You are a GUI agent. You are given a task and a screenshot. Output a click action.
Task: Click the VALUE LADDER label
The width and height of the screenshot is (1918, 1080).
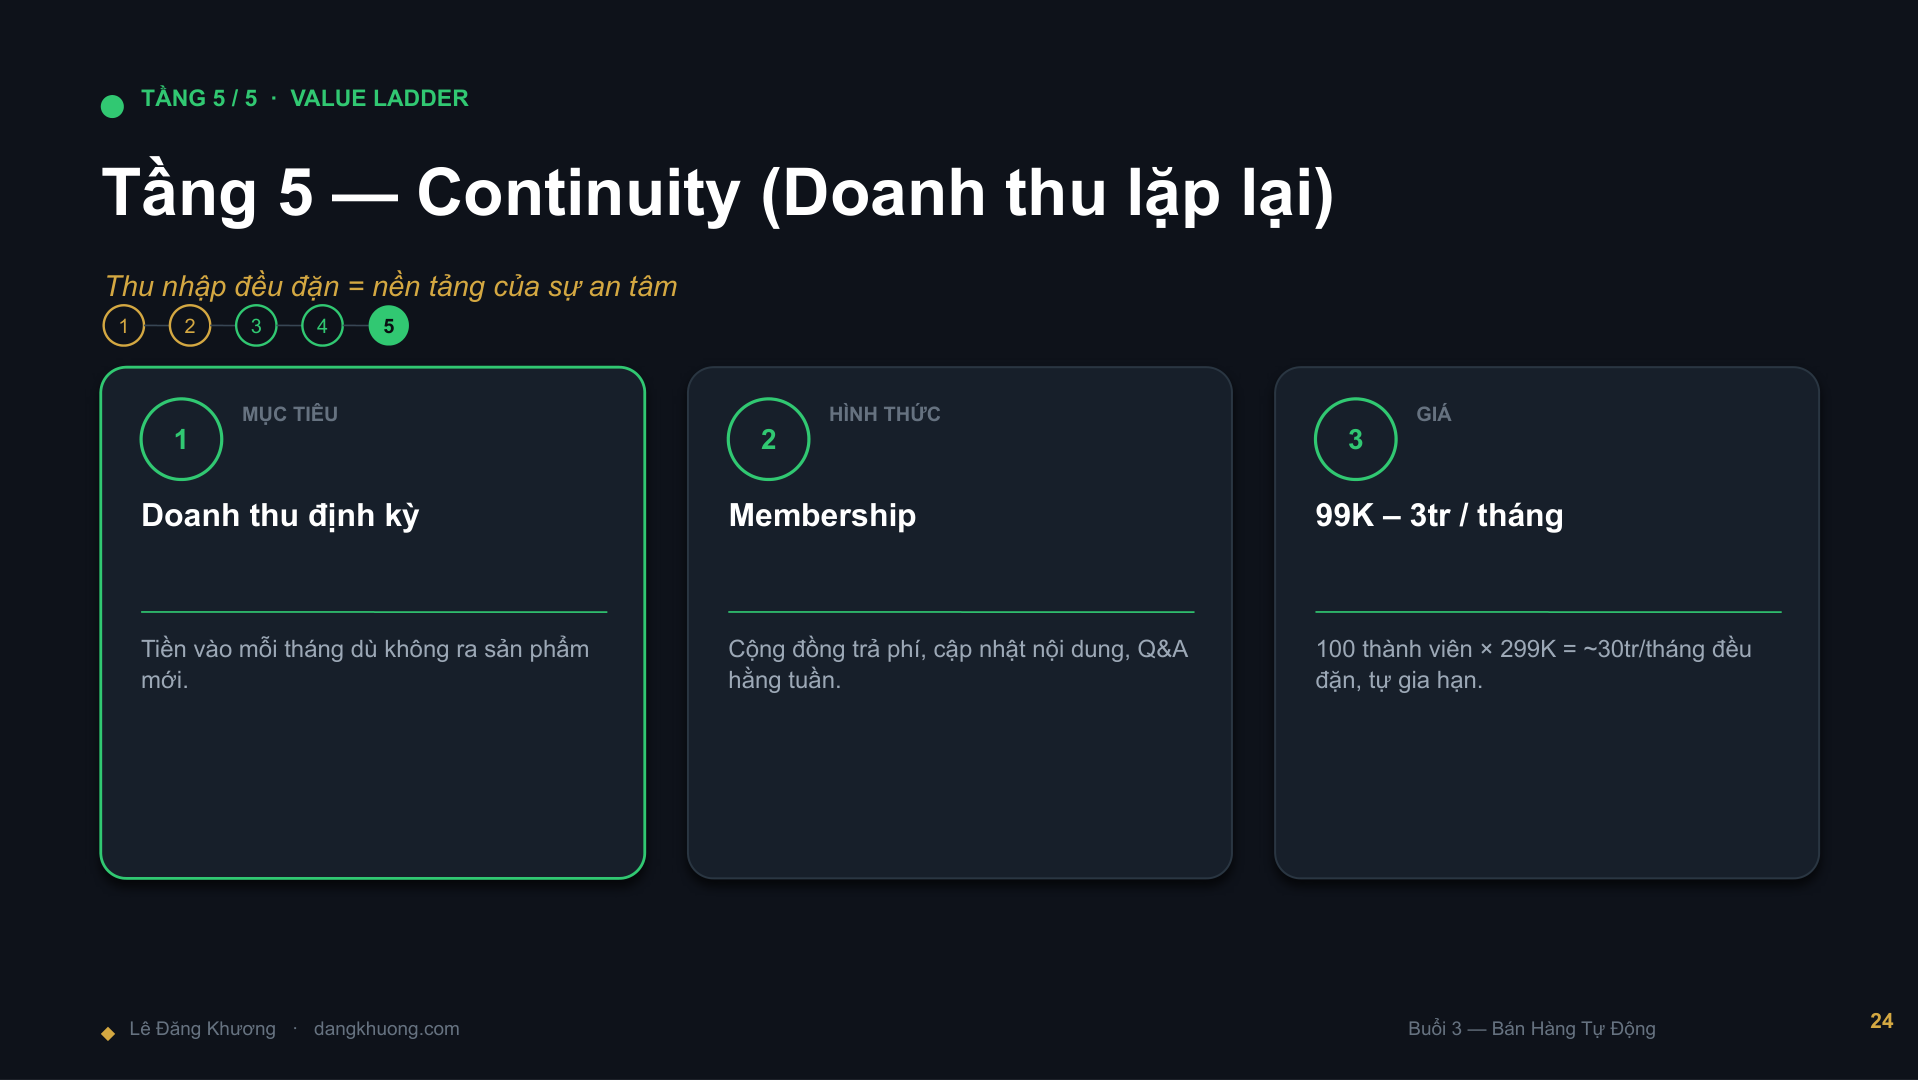379,98
